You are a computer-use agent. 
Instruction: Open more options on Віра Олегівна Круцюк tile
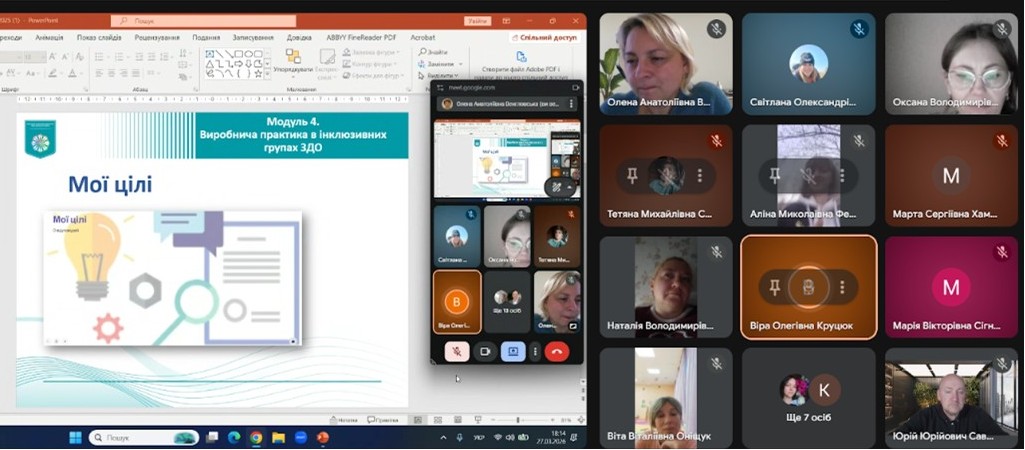(842, 288)
